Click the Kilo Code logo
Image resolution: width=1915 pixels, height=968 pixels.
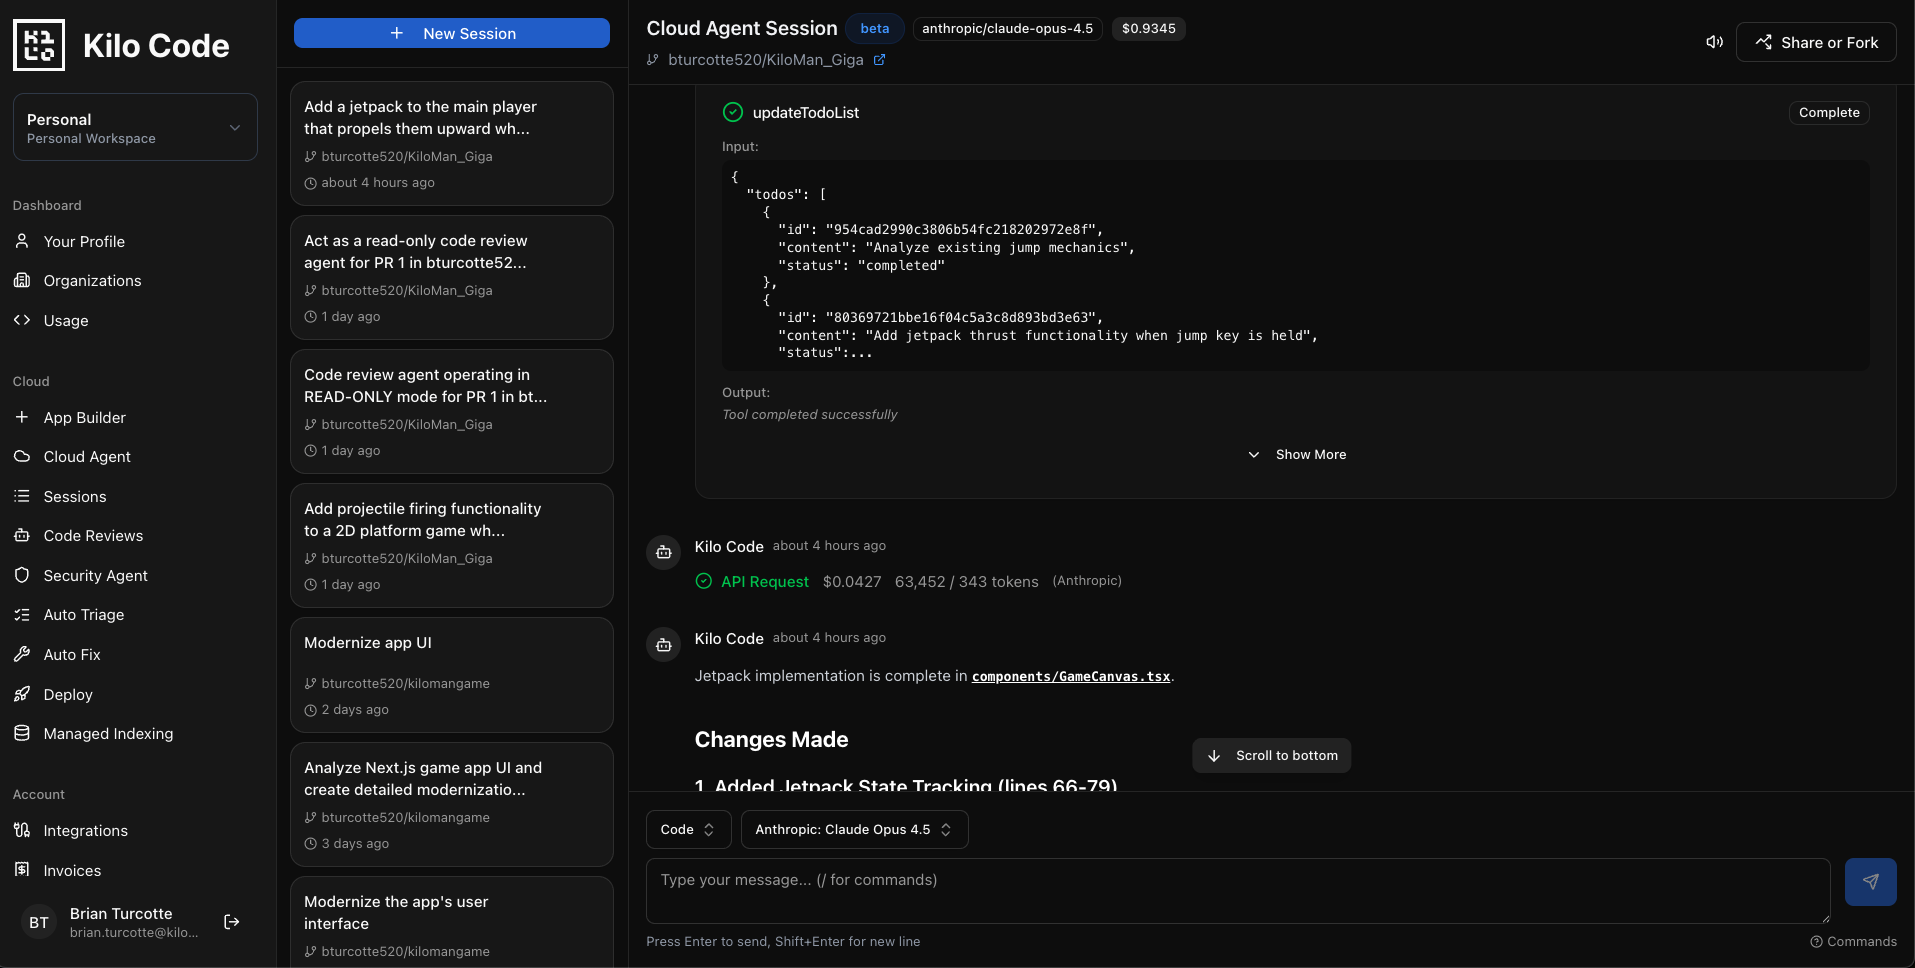click(38, 44)
